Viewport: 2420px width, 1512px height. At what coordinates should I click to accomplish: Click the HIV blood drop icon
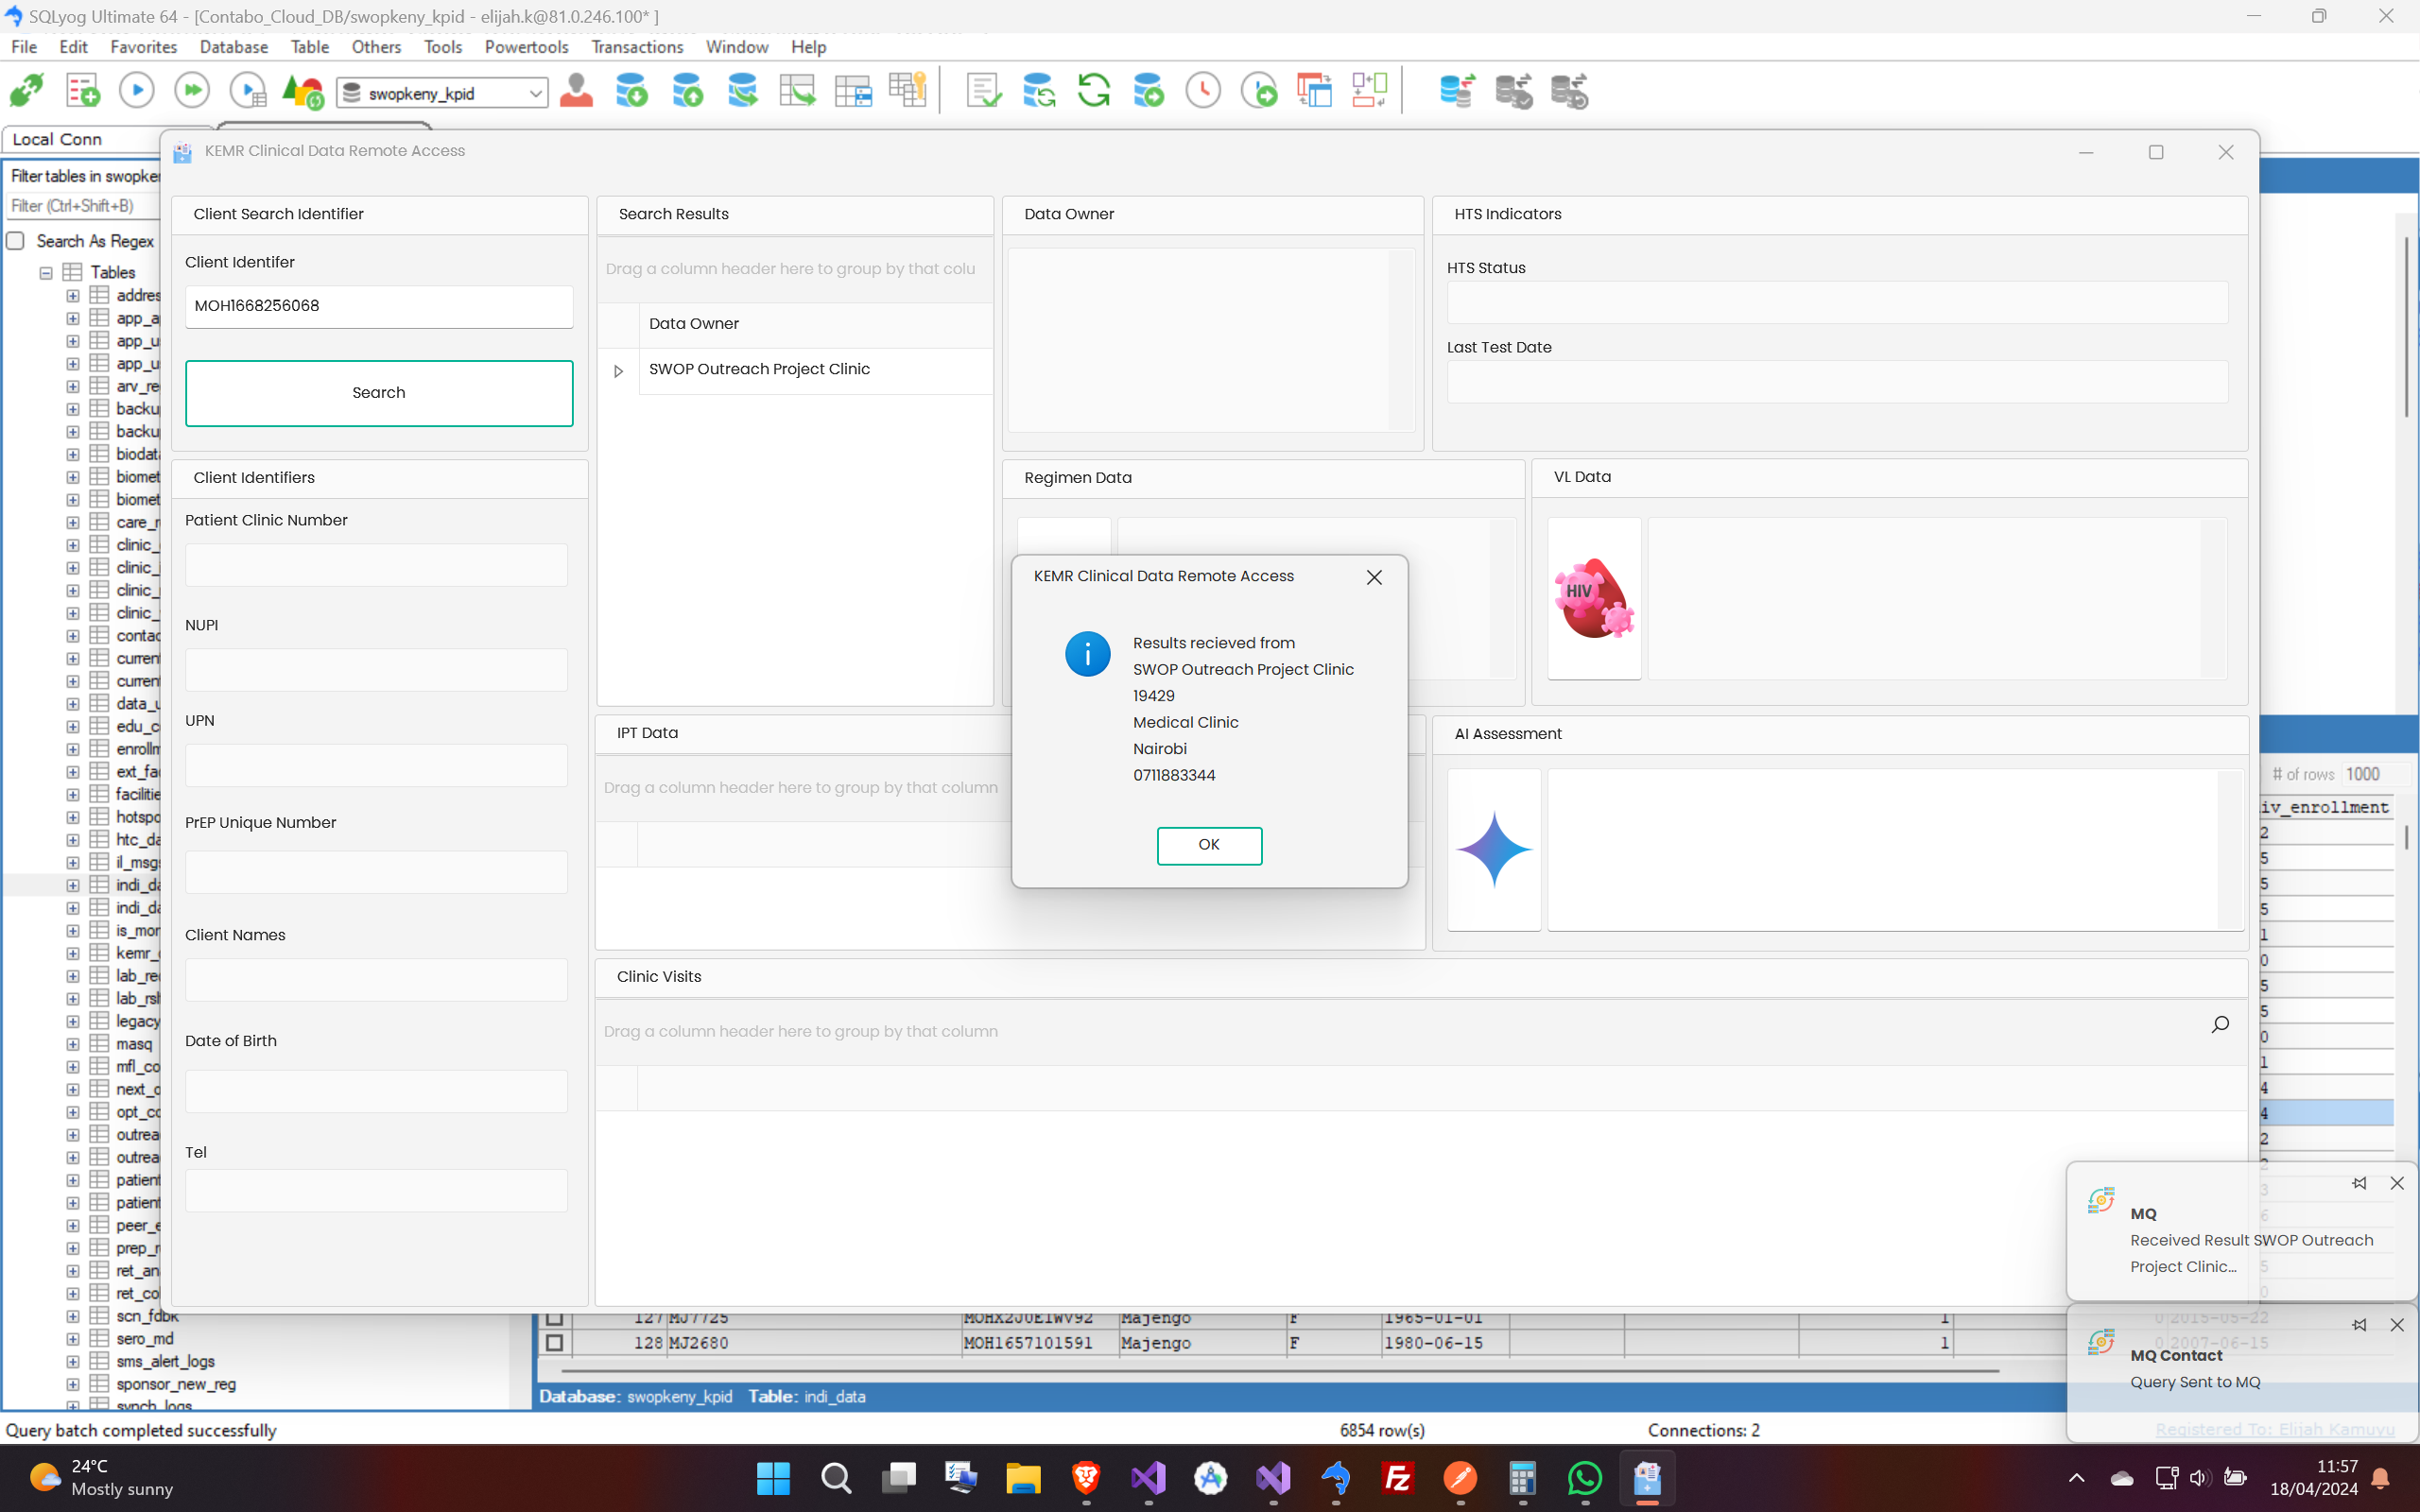point(1594,598)
